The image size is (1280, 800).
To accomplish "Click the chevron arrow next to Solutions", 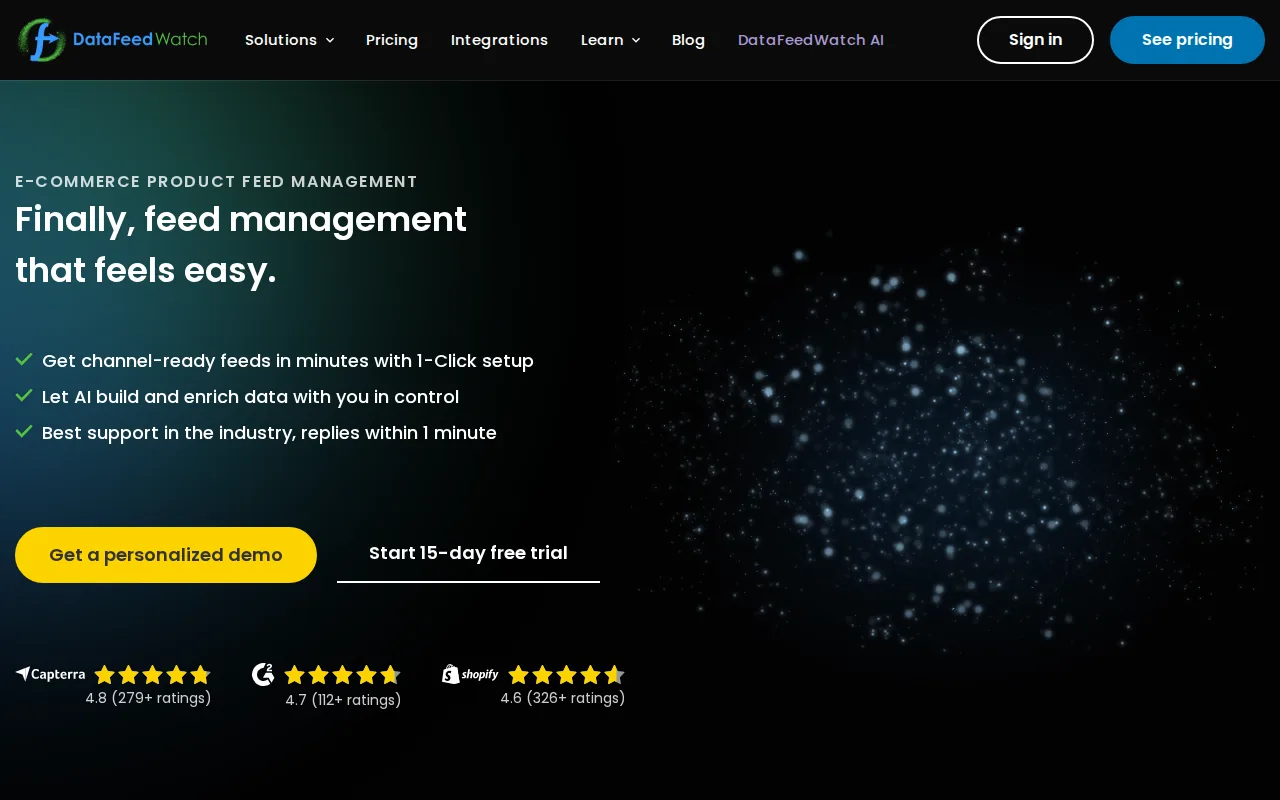I will pyautogui.click(x=330, y=41).
